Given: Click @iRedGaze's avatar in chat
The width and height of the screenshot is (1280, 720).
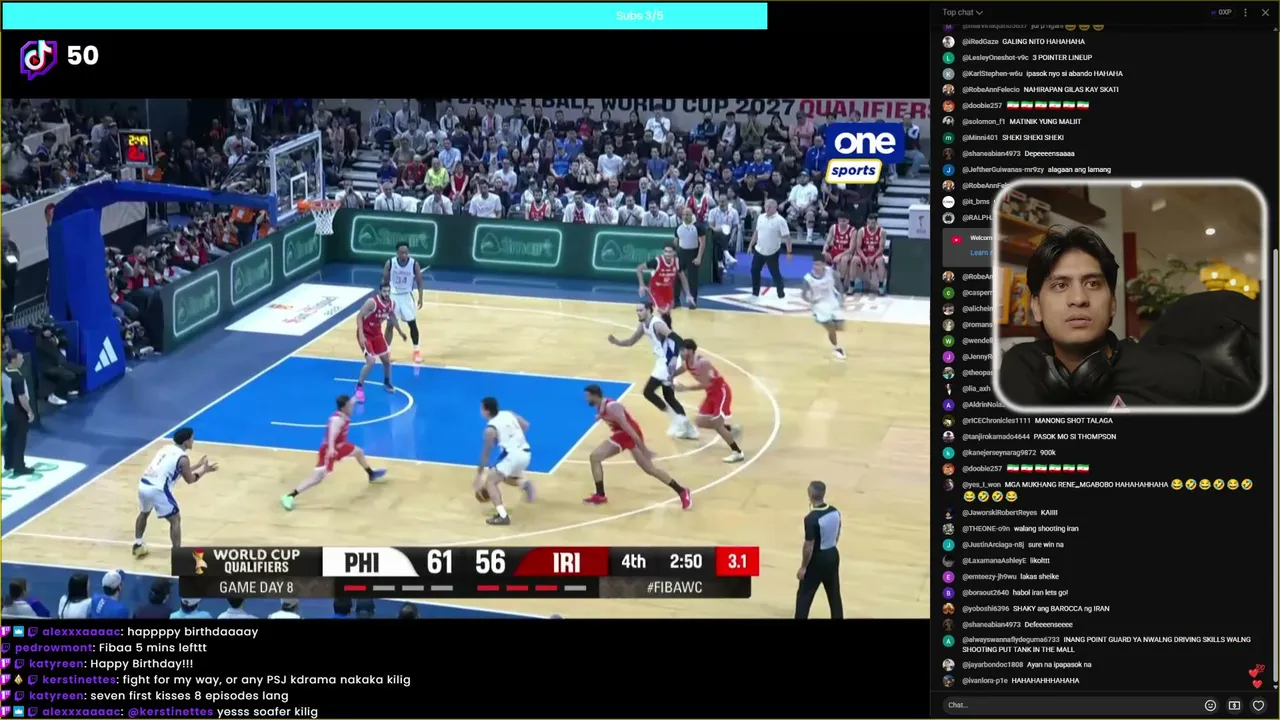Looking at the screenshot, I should [948, 42].
